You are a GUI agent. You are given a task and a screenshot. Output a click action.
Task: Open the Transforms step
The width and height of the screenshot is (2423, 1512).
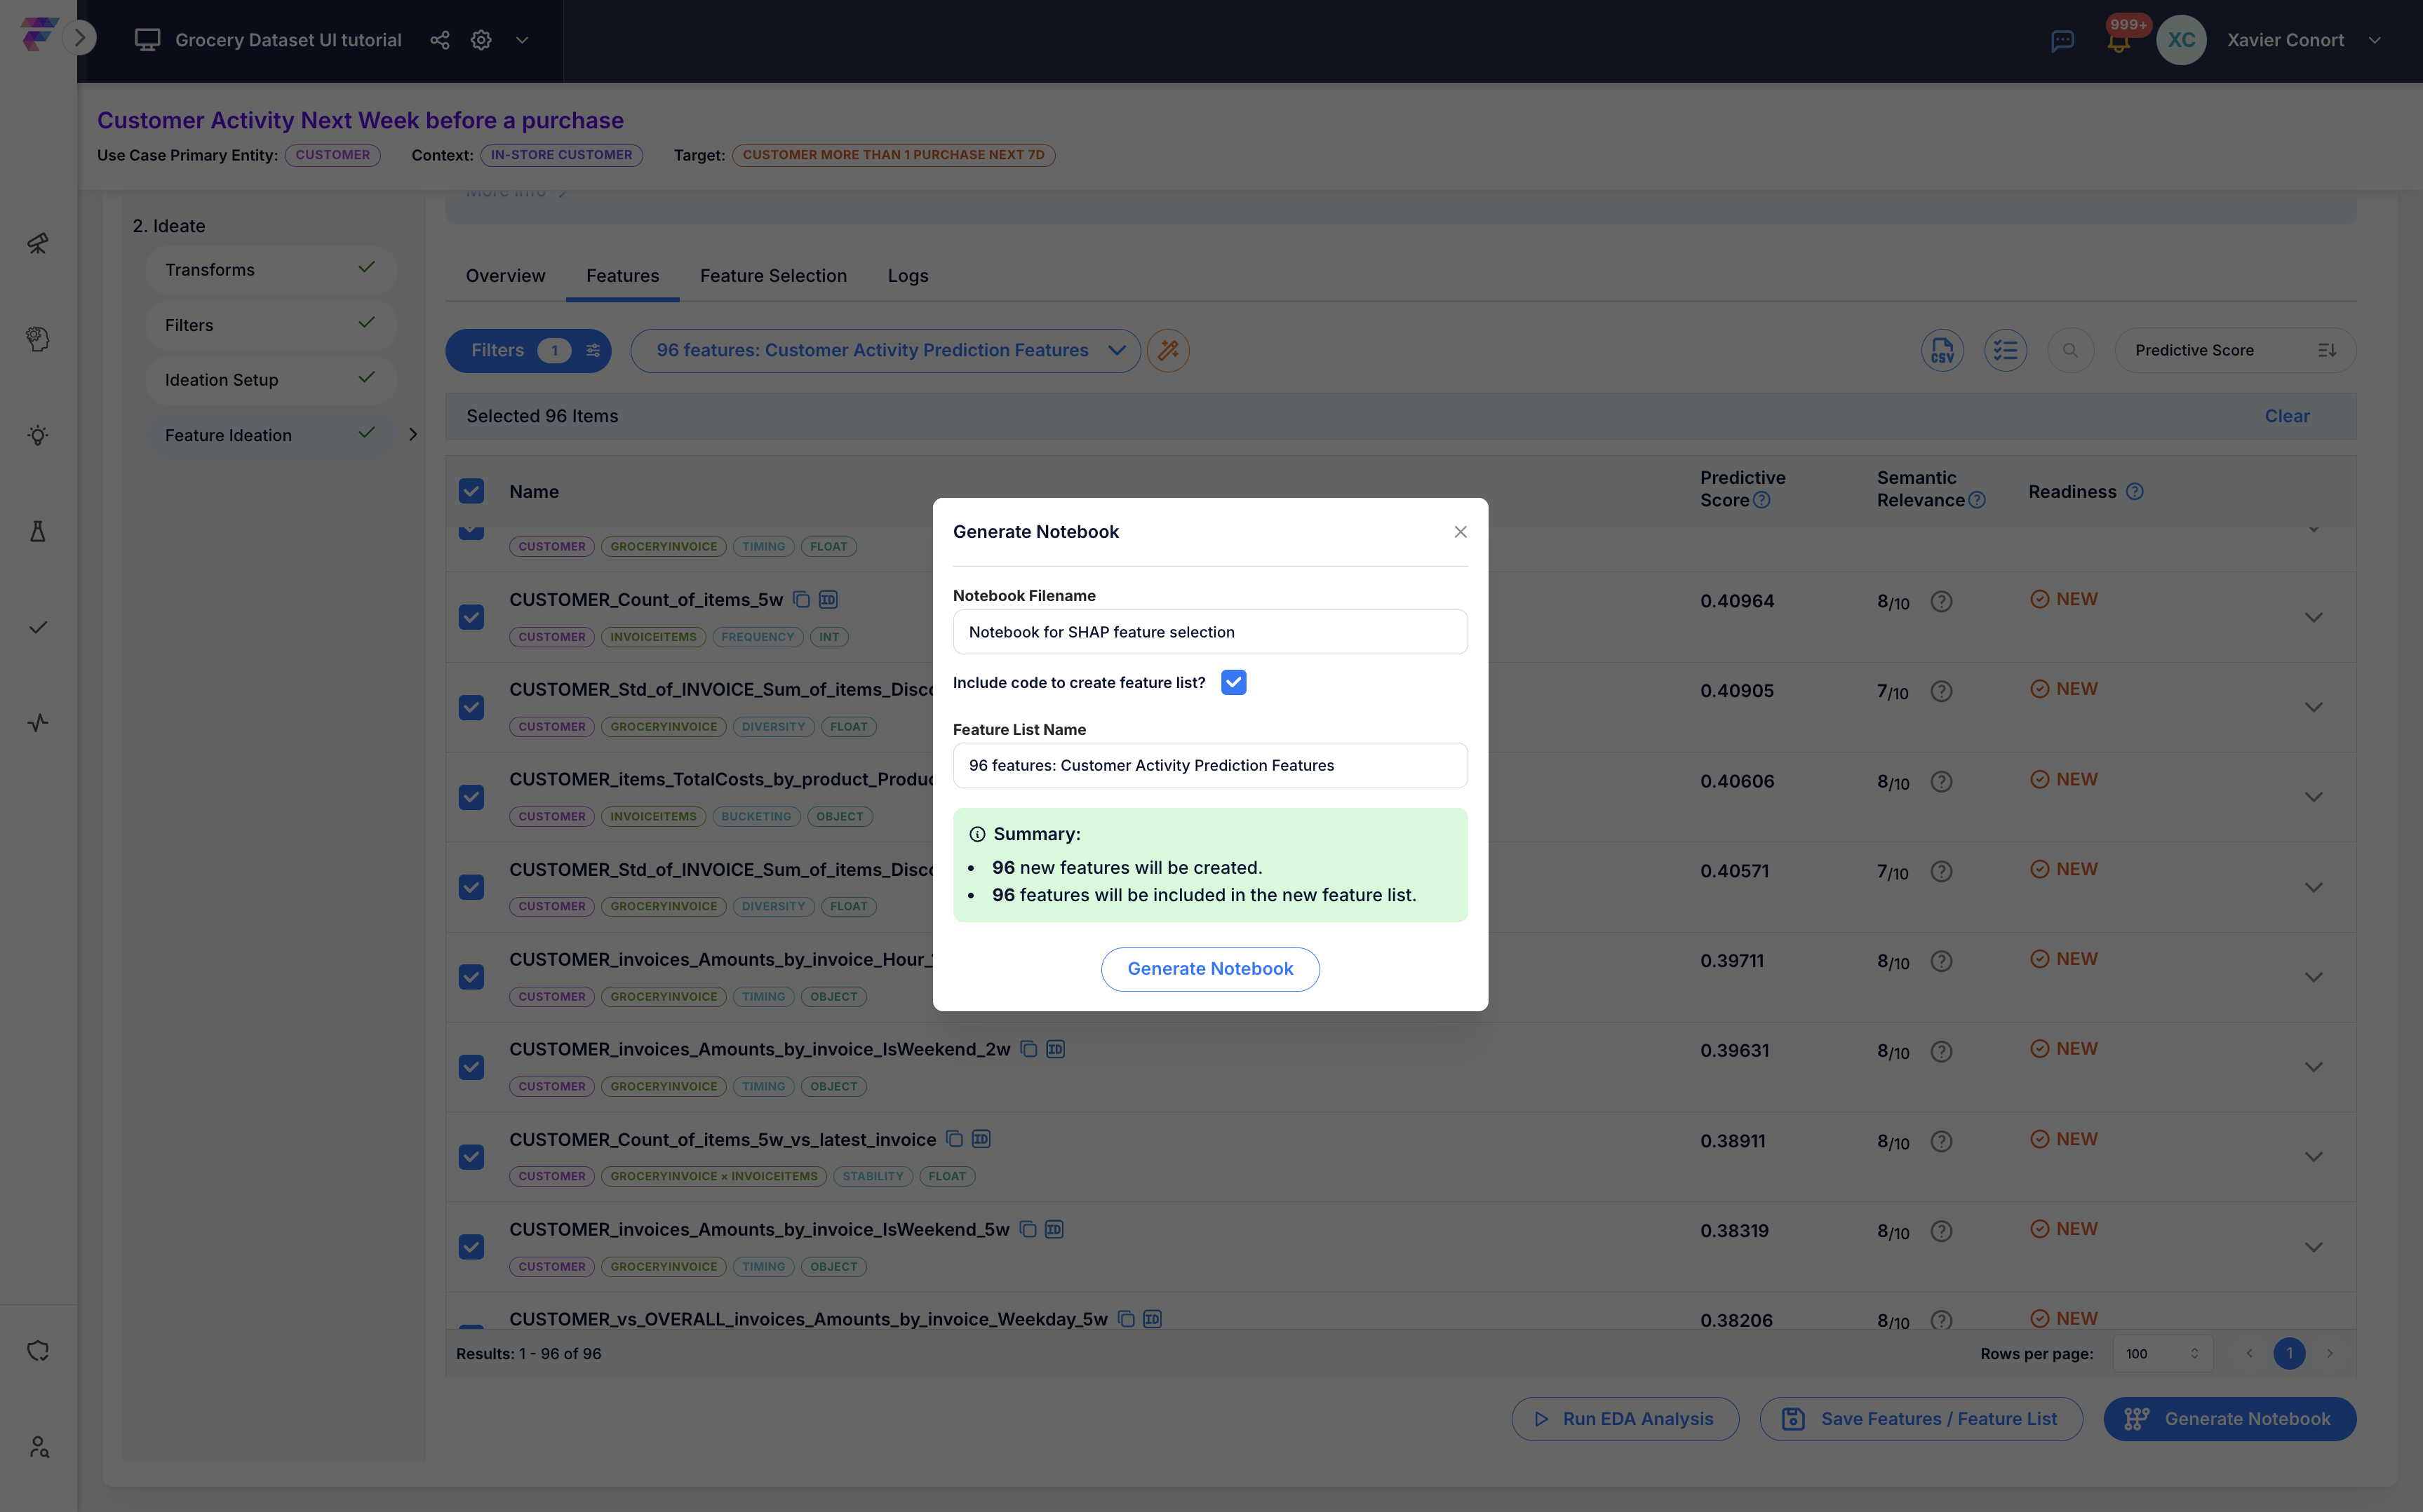pyautogui.click(x=271, y=269)
